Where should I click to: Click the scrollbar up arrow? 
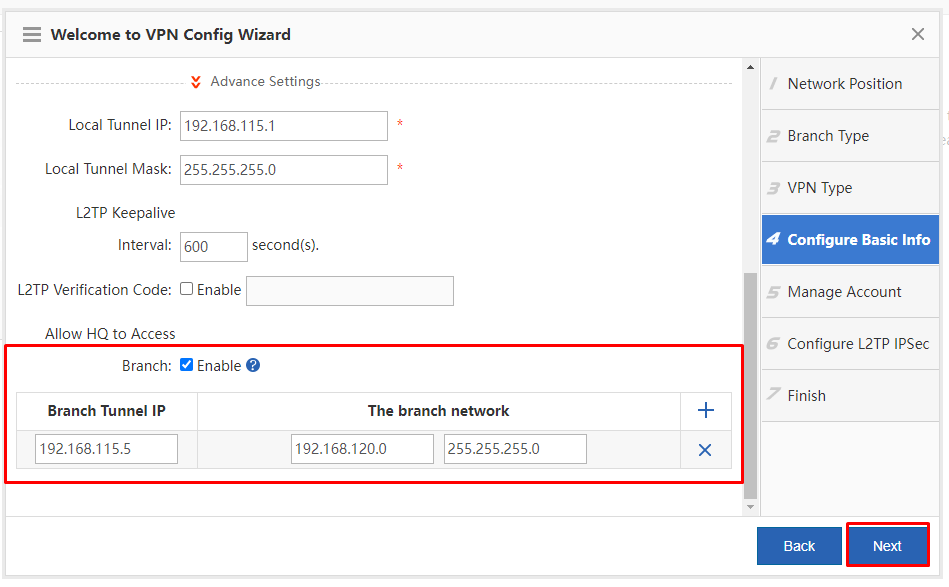tap(750, 67)
